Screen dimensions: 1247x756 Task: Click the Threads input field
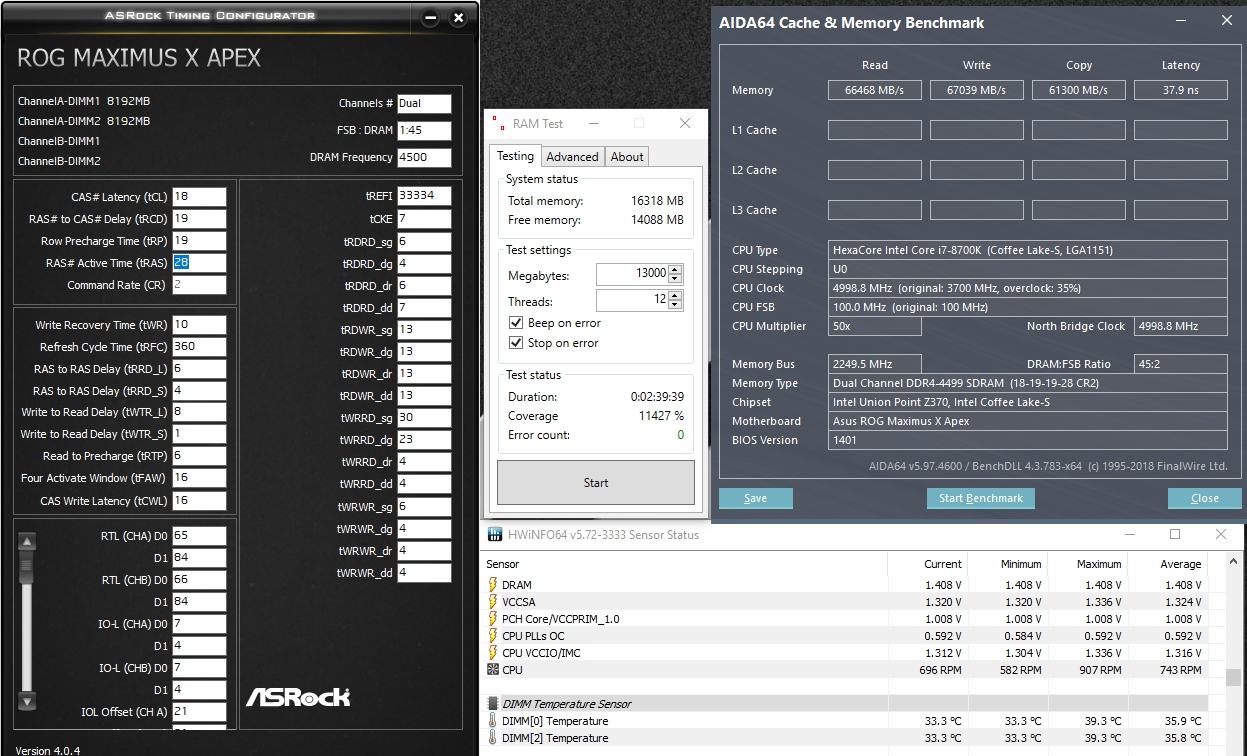tap(632, 300)
